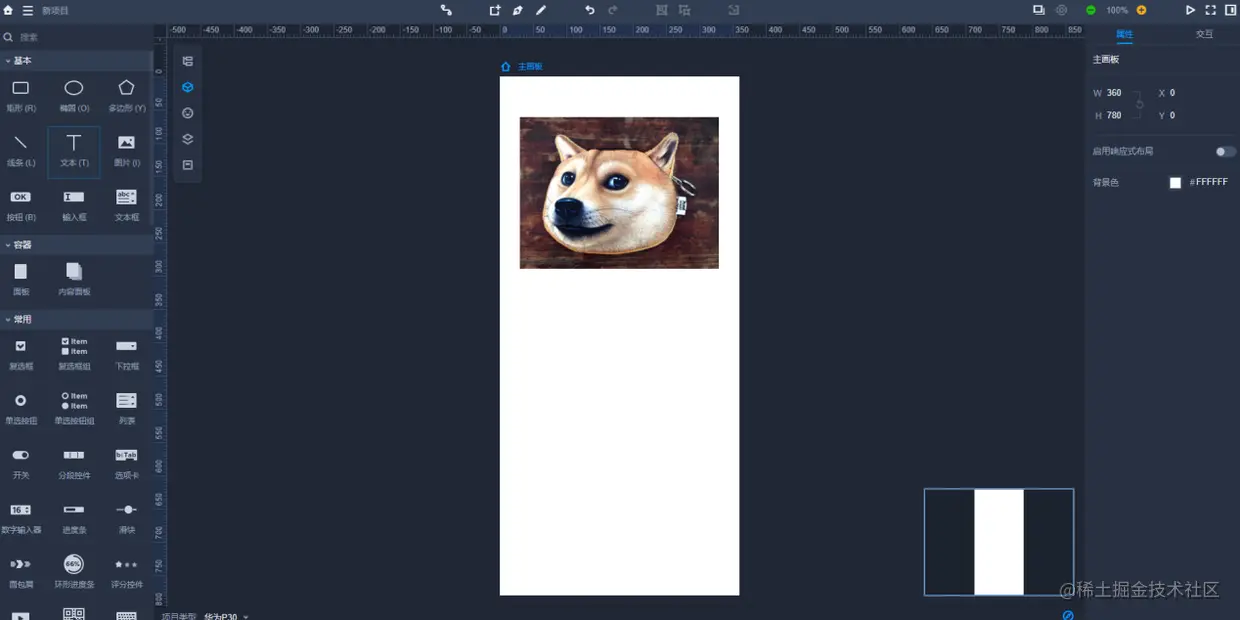This screenshot has height=620, width=1240.
Task: Pick the 66% circular progress widget
Action: pos(74,570)
